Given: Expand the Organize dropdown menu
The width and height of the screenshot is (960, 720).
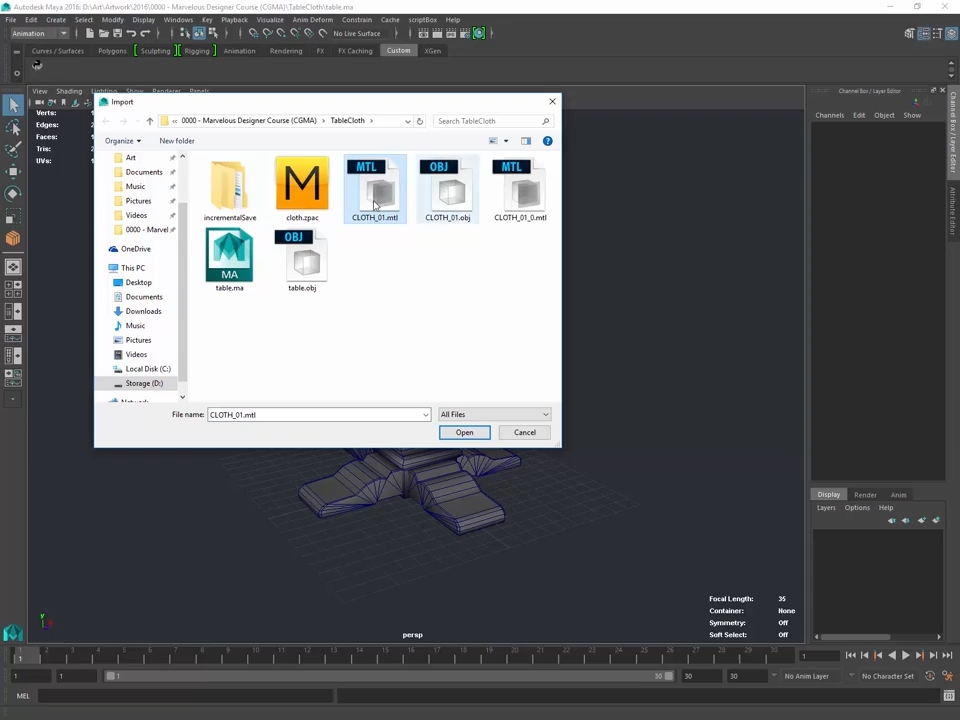Looking at the screenshot, I should click(x=123, y=141).
